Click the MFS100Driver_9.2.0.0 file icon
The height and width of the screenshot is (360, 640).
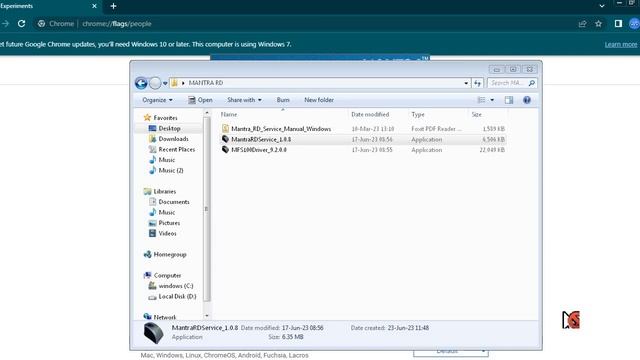[225, 150]
